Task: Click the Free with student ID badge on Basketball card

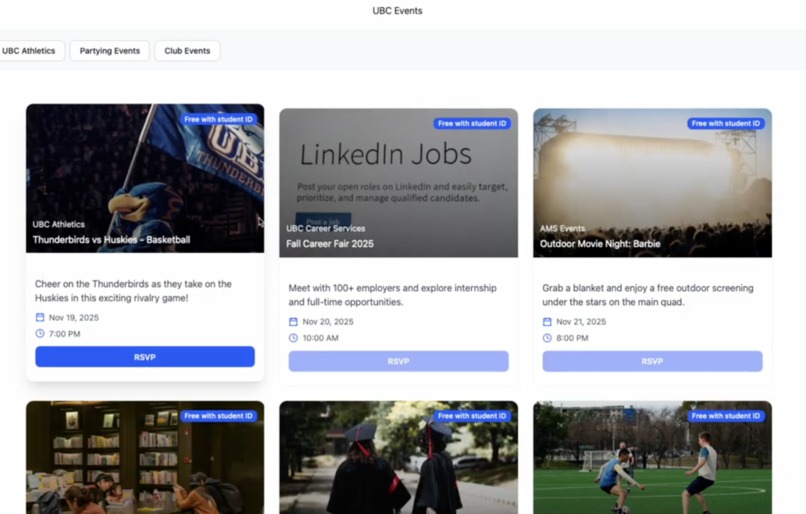Action: tap(218, 119)
